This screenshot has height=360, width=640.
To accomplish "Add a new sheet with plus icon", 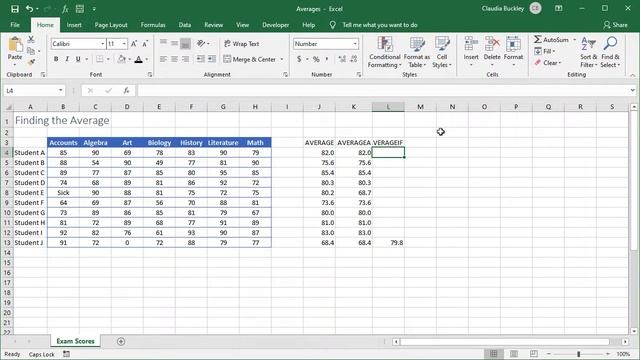I will pos(121,342).
